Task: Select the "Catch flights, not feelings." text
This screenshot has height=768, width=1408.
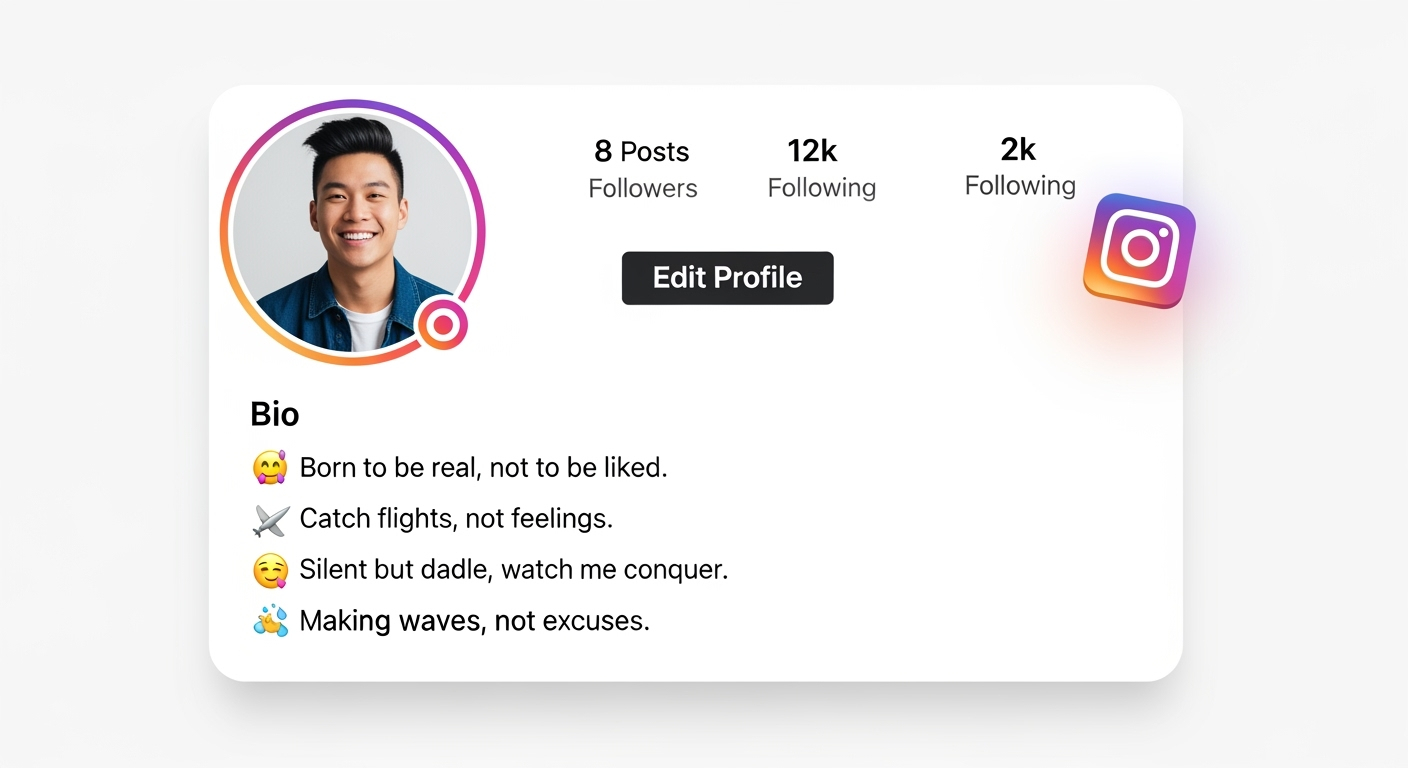Action: coord(456,519)
